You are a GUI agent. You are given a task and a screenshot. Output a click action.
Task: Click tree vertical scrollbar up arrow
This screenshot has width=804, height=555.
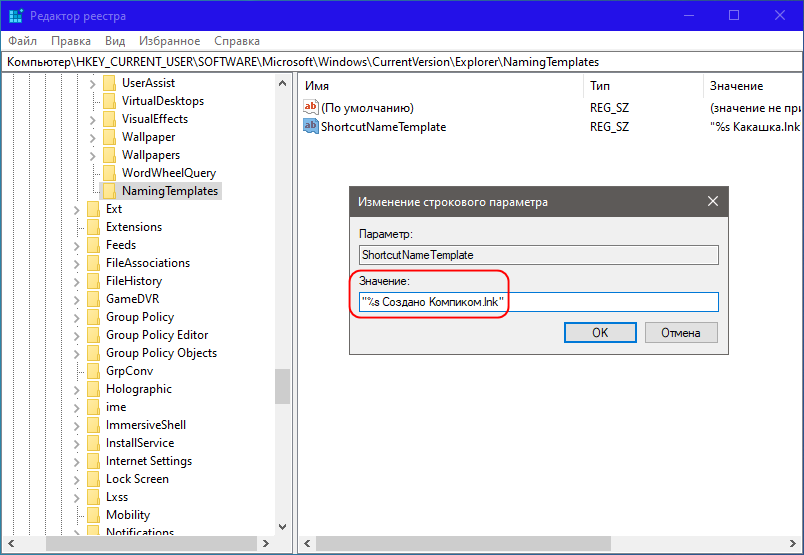click(283, 83)
